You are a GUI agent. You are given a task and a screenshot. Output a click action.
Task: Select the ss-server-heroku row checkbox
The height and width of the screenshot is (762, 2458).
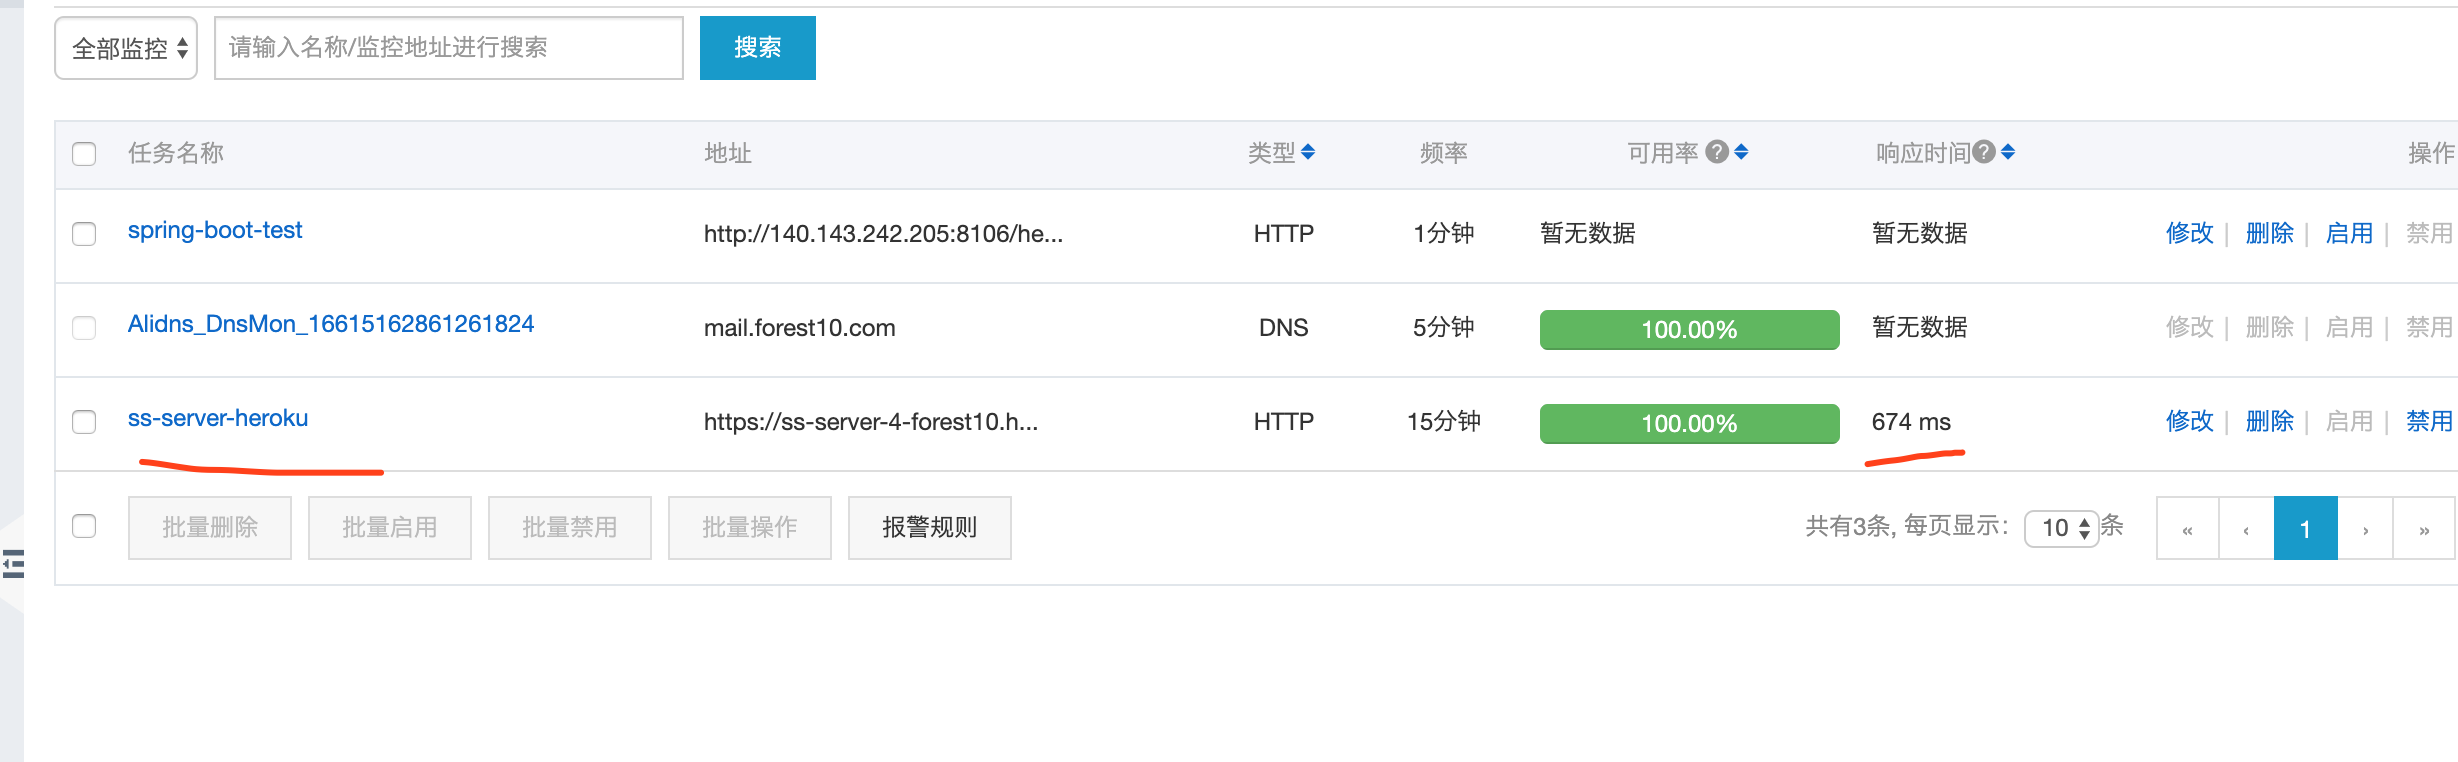84,421
